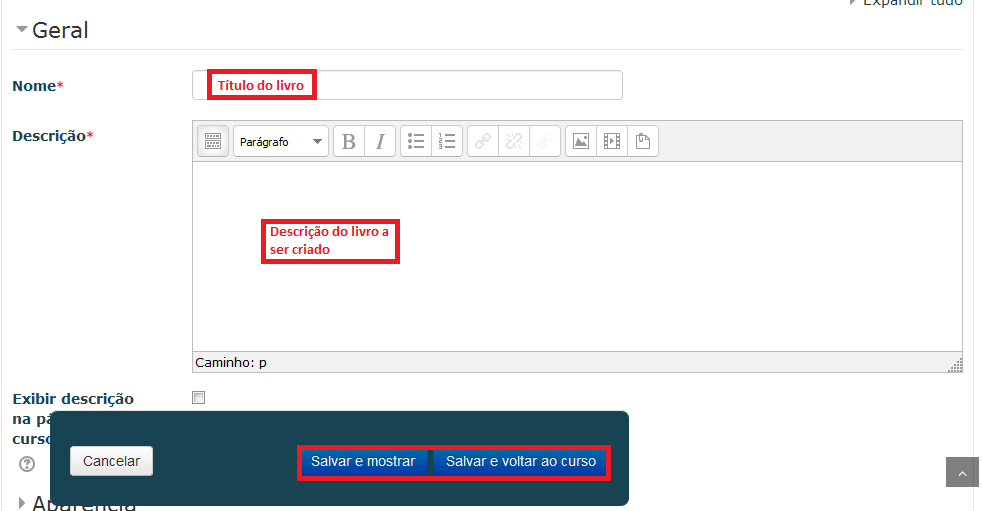This screenshot has height=511, width=982.
Task: Open the insert image dialog
Action: [580, 142]
